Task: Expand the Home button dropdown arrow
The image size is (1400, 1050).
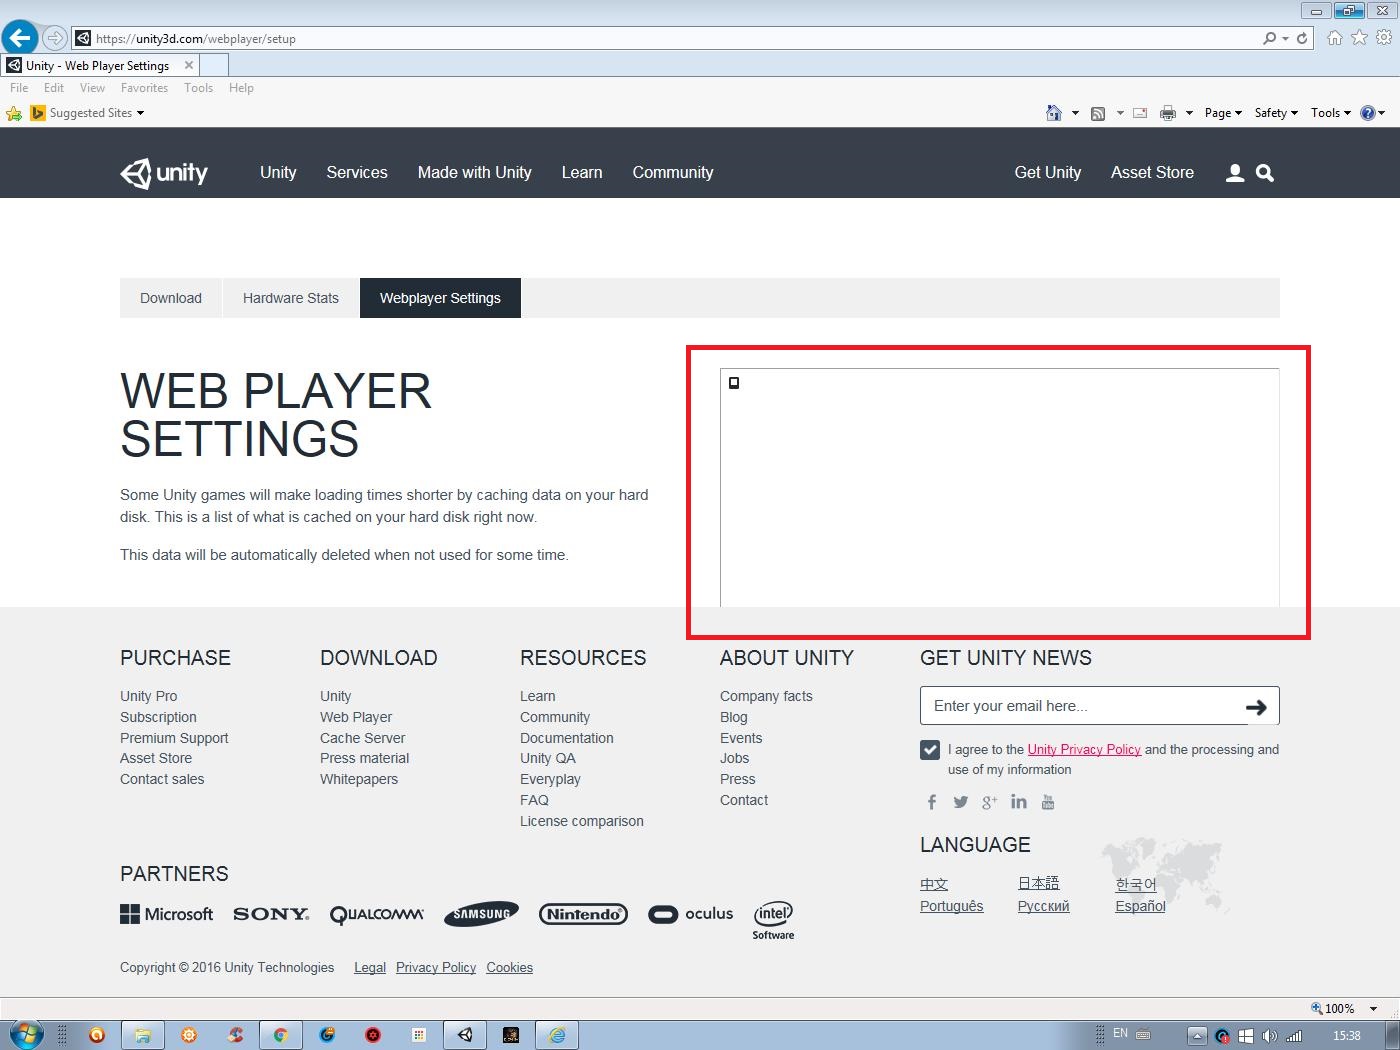Action: pos(1075,113)
